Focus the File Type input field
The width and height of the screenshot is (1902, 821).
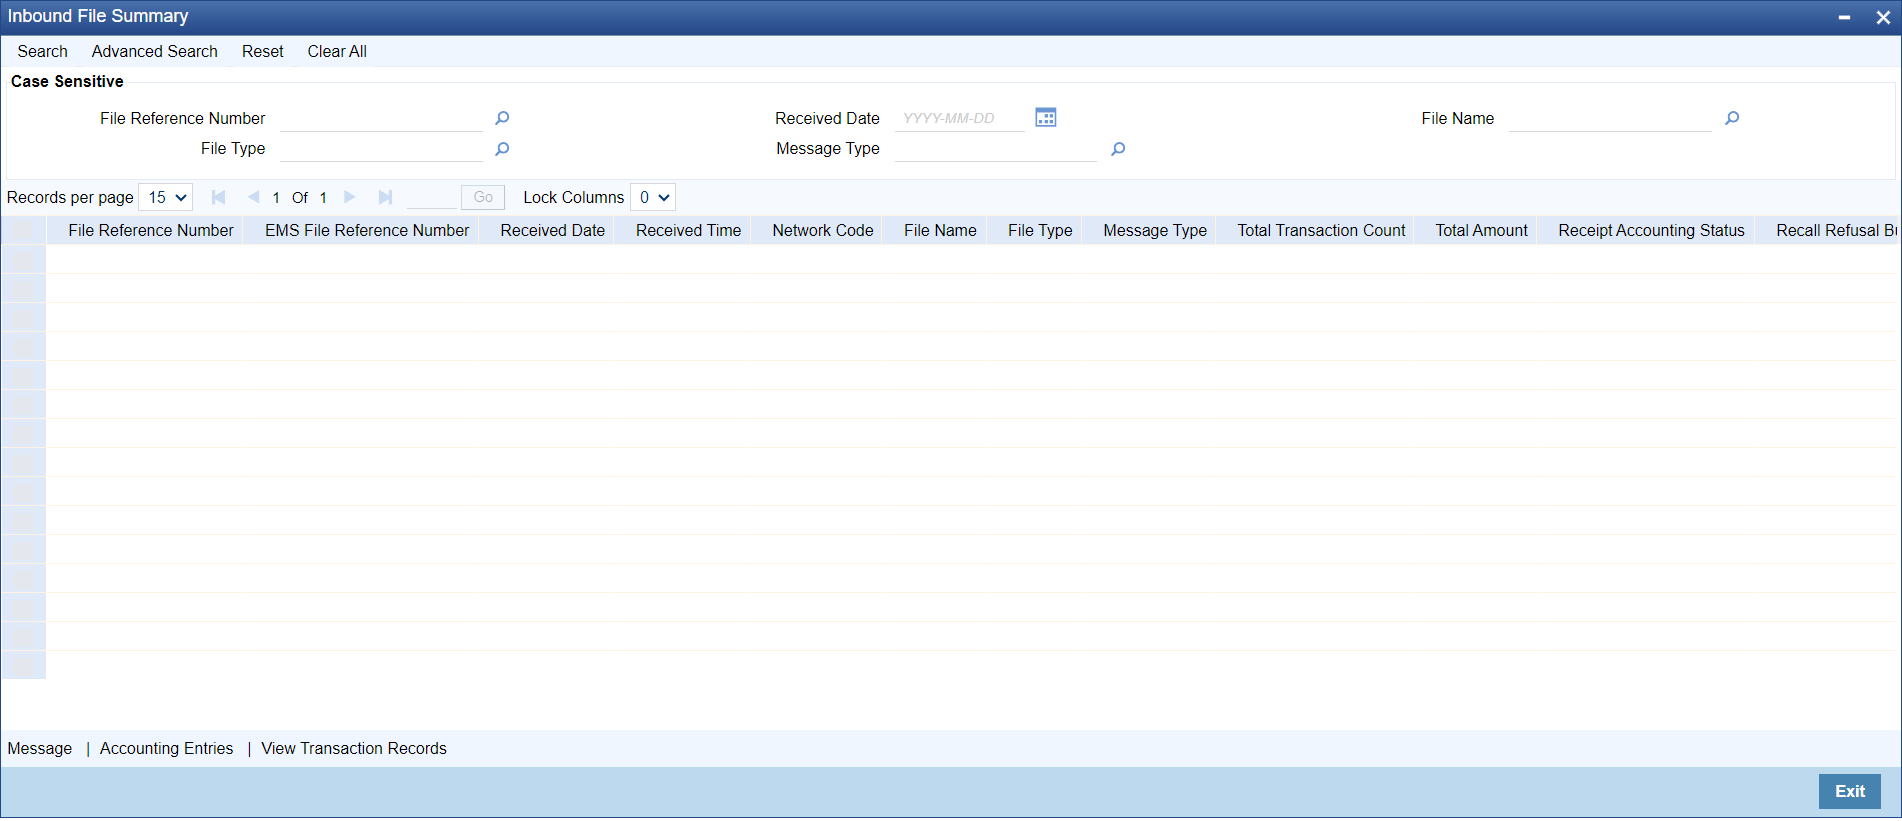381,149
